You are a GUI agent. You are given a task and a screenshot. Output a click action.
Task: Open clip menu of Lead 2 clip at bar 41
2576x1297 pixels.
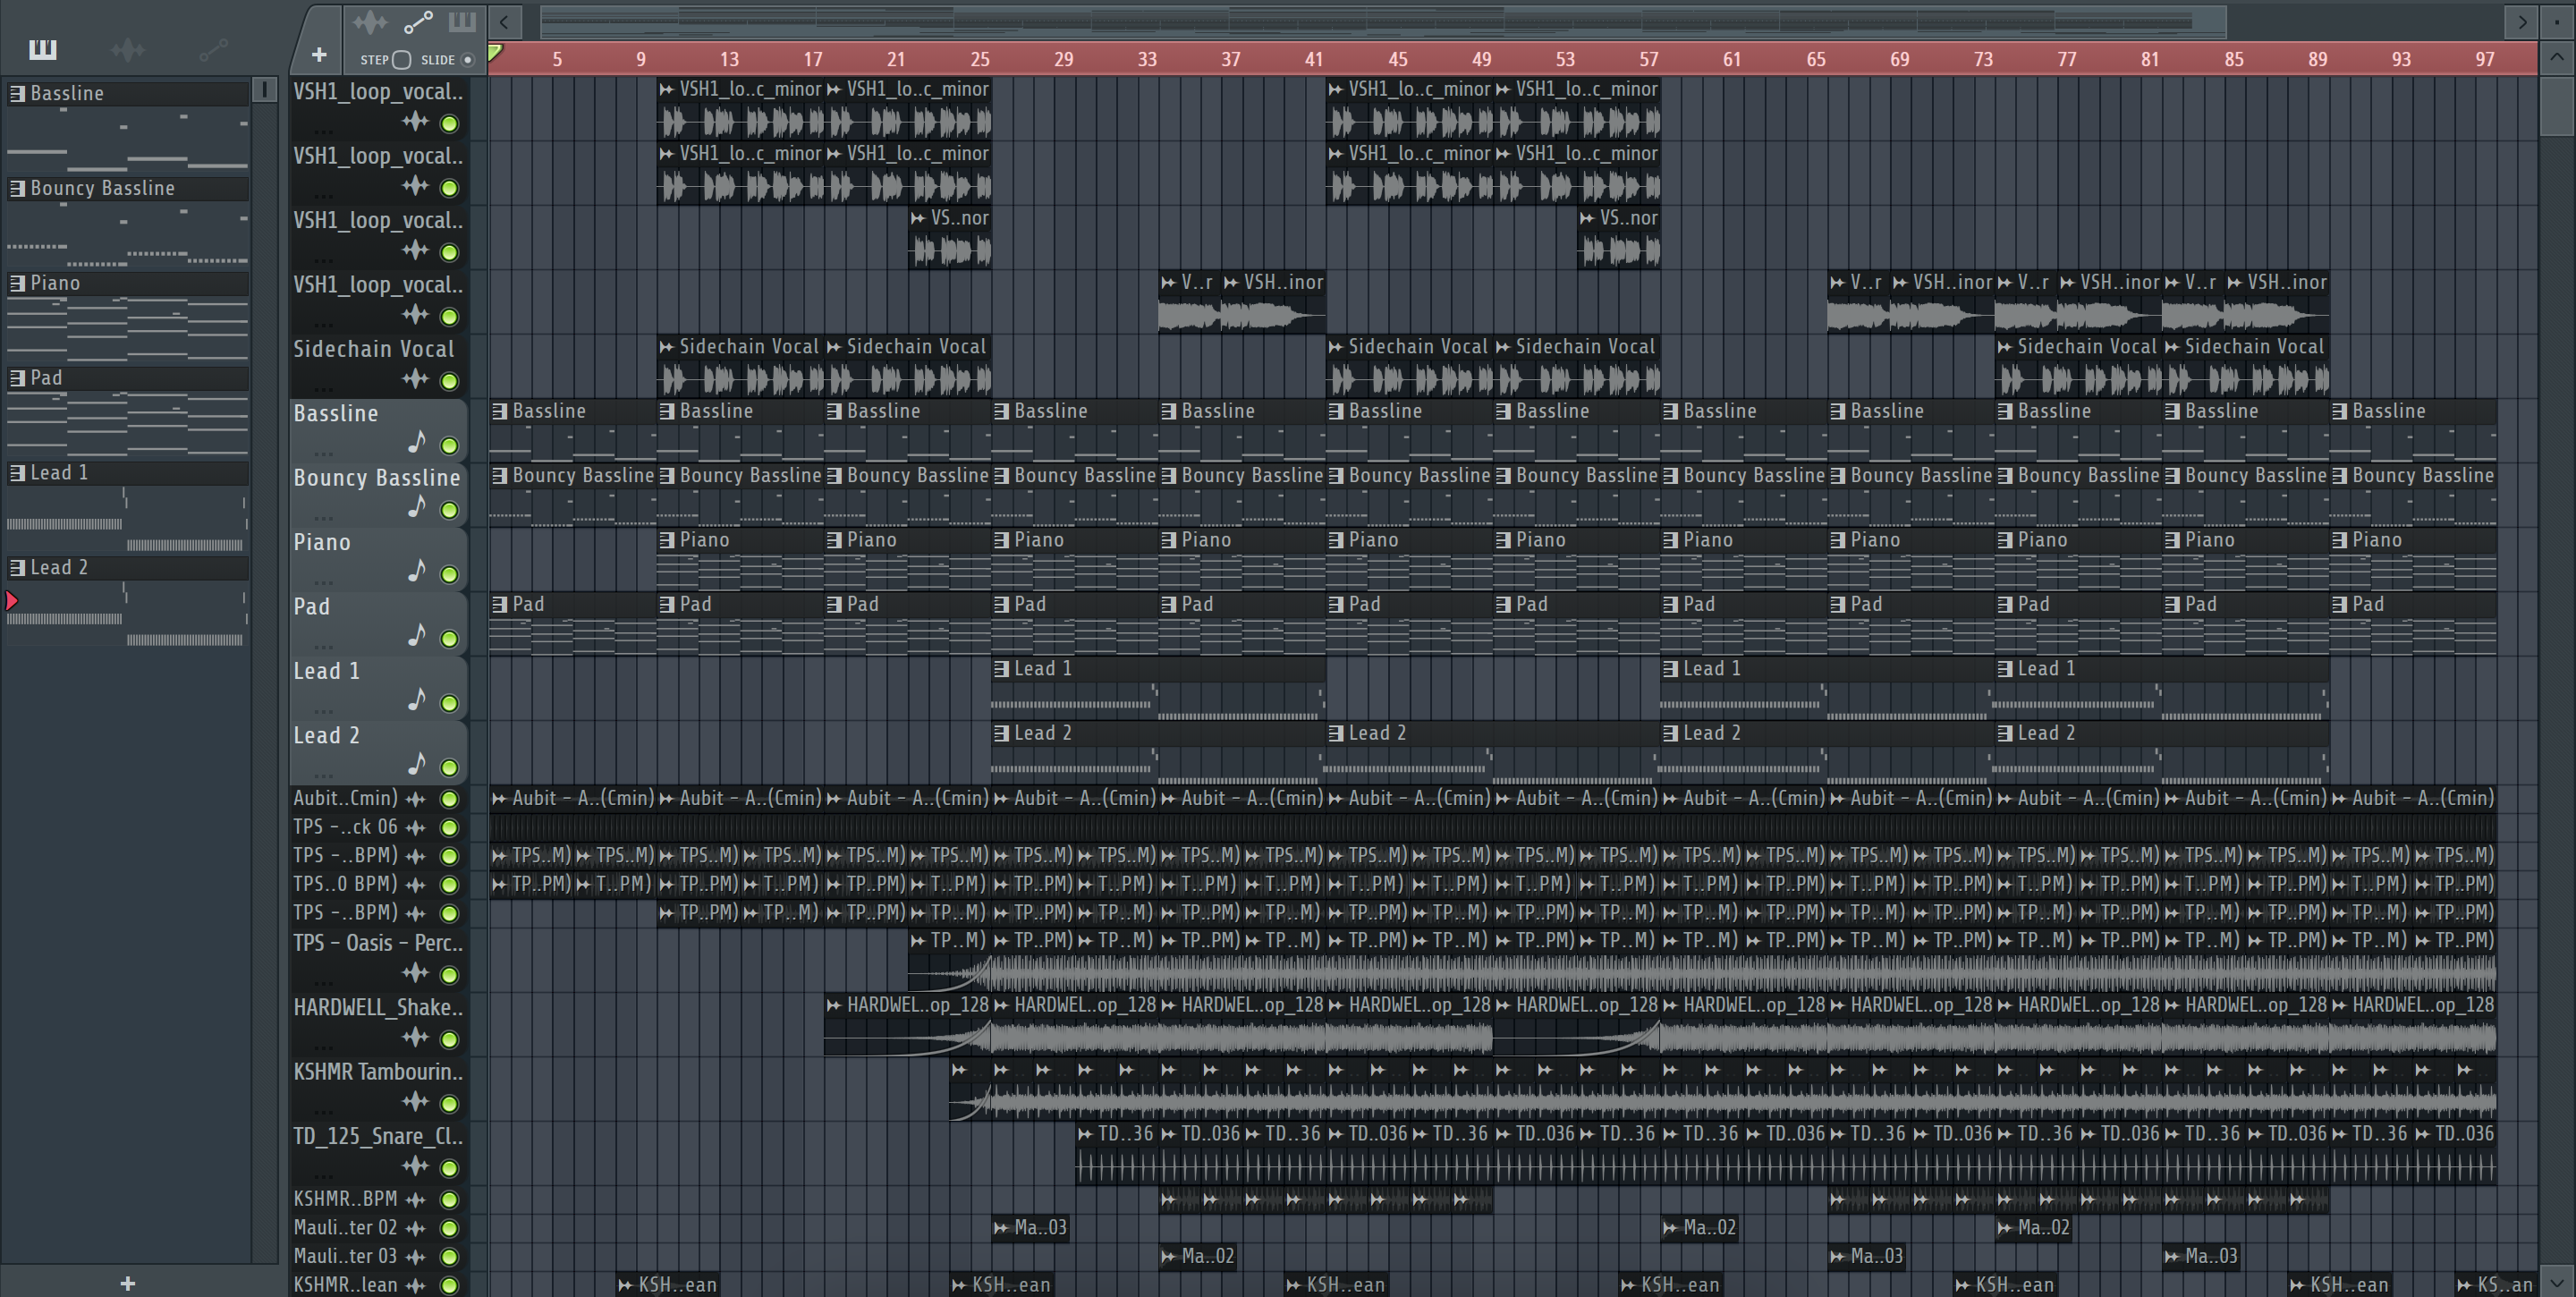tap(1336, 733)
